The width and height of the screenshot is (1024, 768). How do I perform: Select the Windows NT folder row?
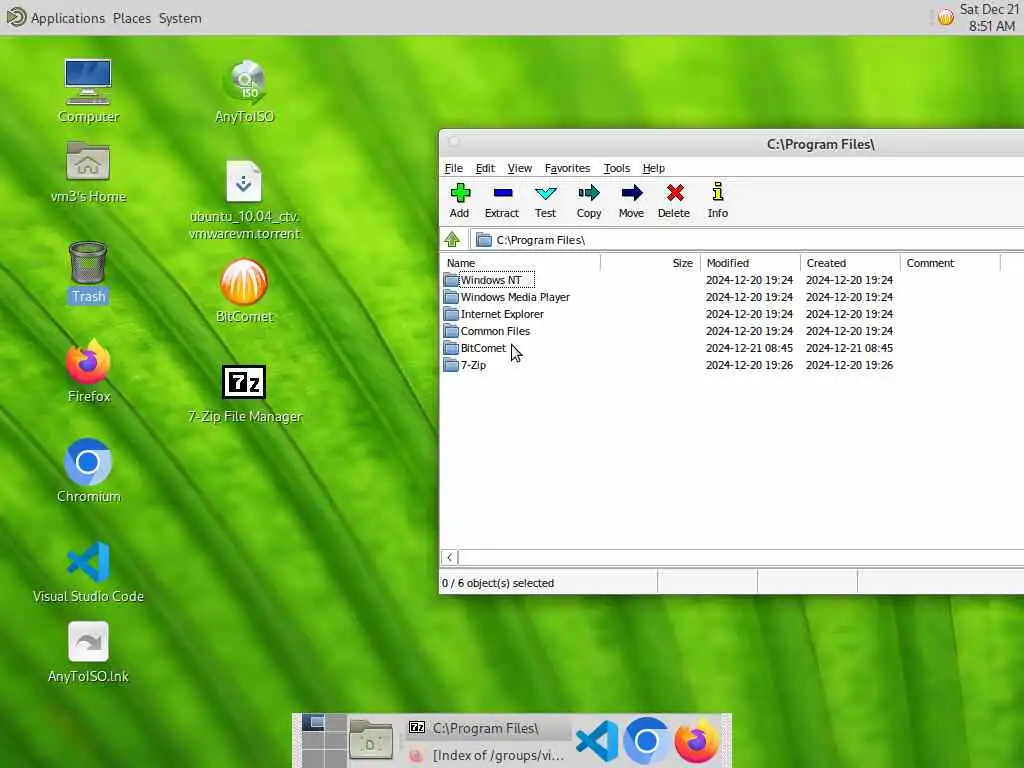[491, 280]
